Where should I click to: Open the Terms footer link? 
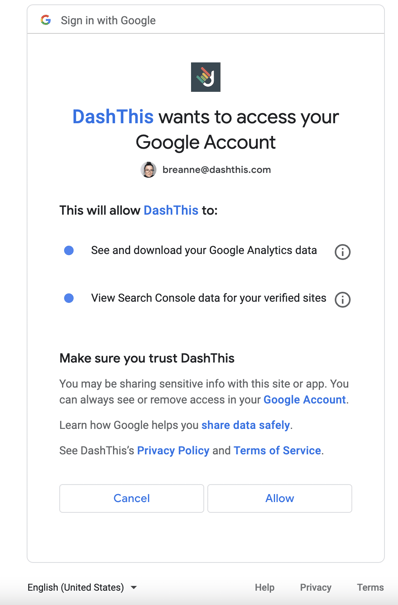coord(370,587)
